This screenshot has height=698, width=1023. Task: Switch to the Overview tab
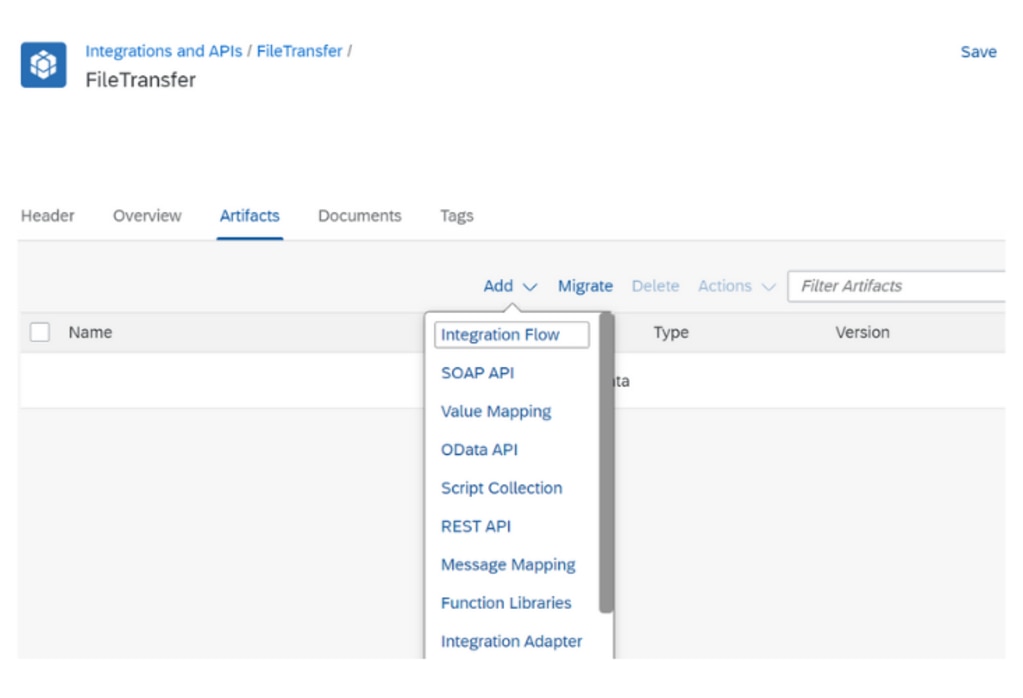(147, 216)
